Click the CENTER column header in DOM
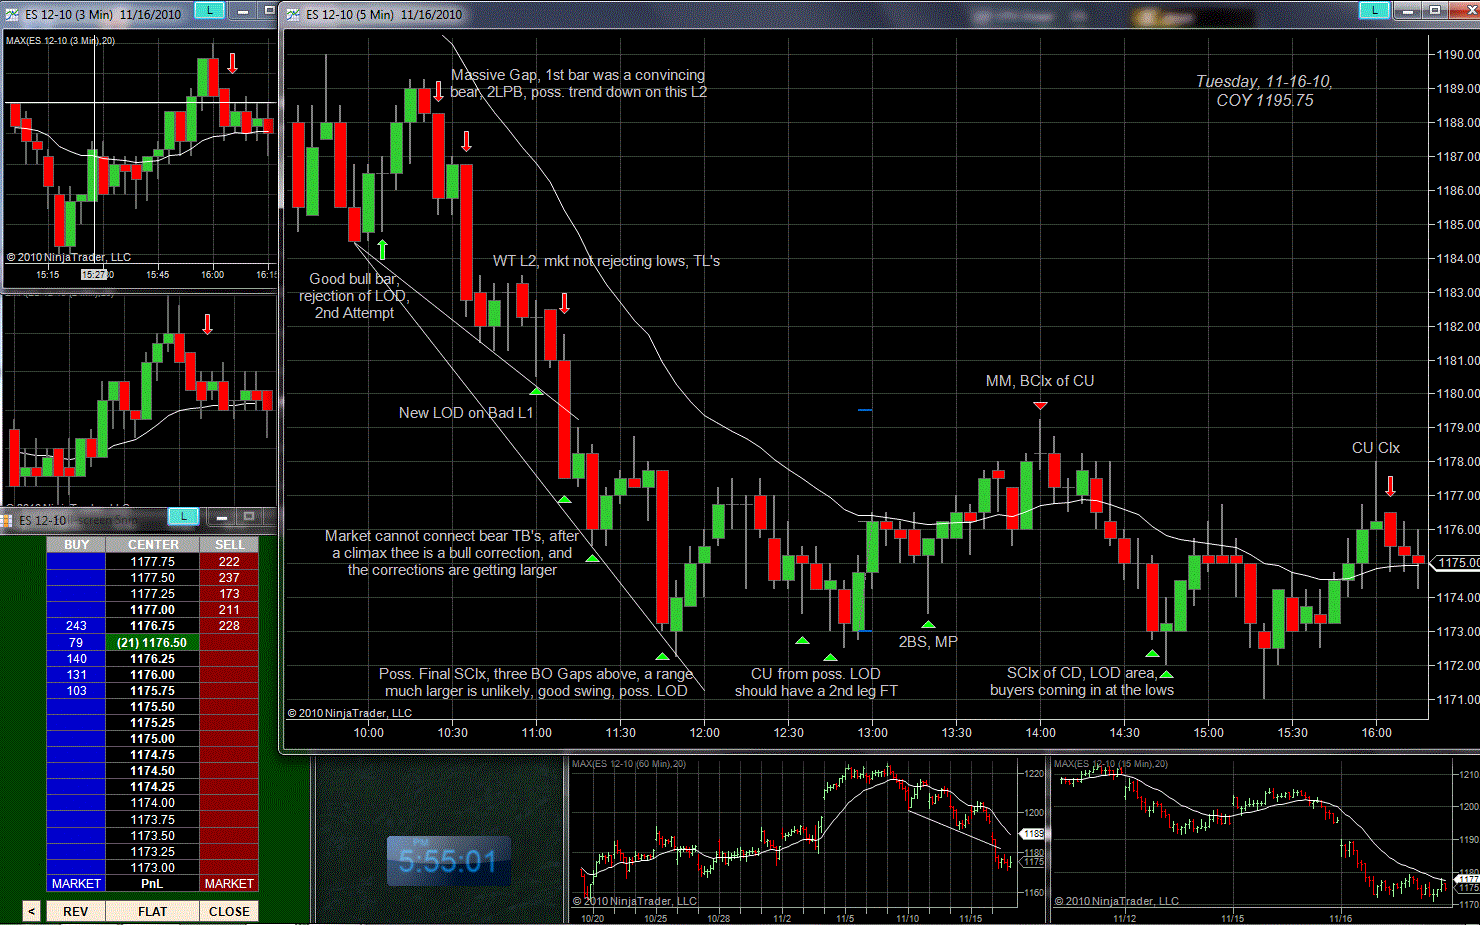 [153, 545]
